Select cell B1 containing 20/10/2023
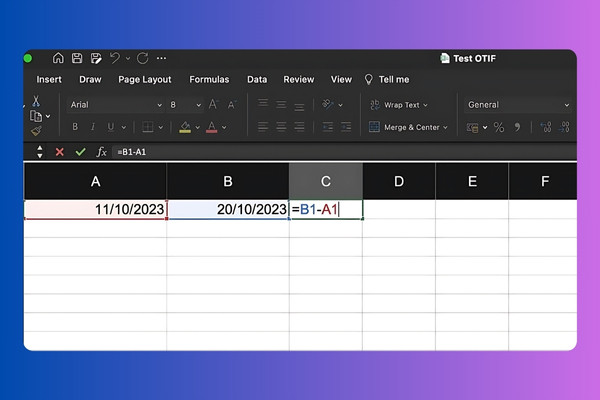This screenshot has width=600, height=400. point(228,209)
